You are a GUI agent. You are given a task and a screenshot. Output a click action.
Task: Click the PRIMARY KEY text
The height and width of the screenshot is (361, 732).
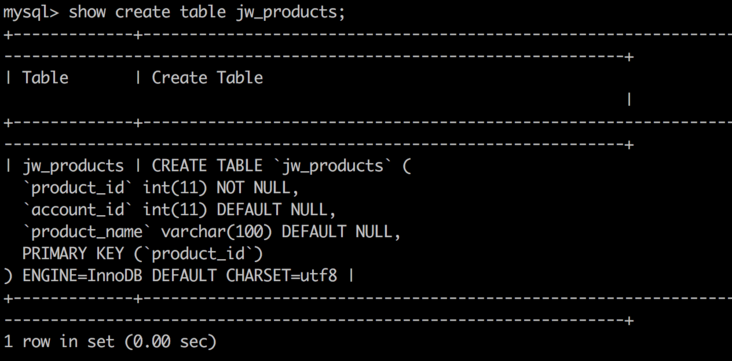pos(73,254)
